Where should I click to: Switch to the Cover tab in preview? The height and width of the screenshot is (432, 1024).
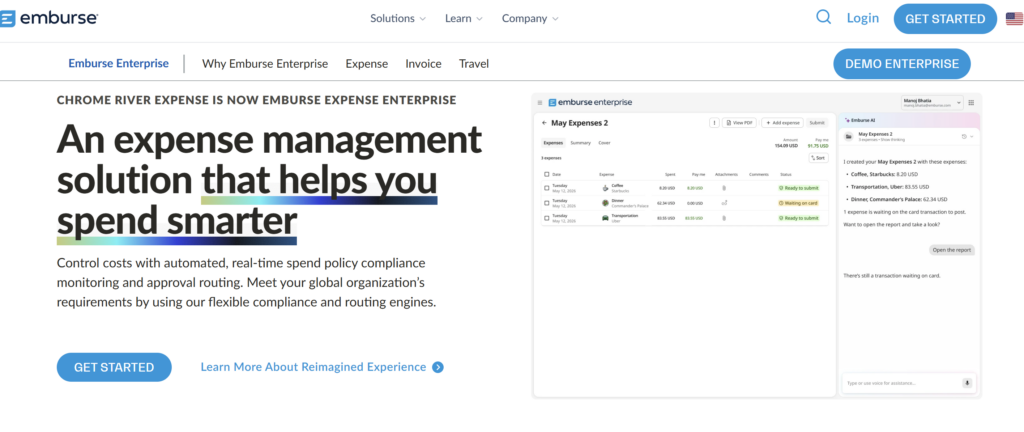pos(605,142)
